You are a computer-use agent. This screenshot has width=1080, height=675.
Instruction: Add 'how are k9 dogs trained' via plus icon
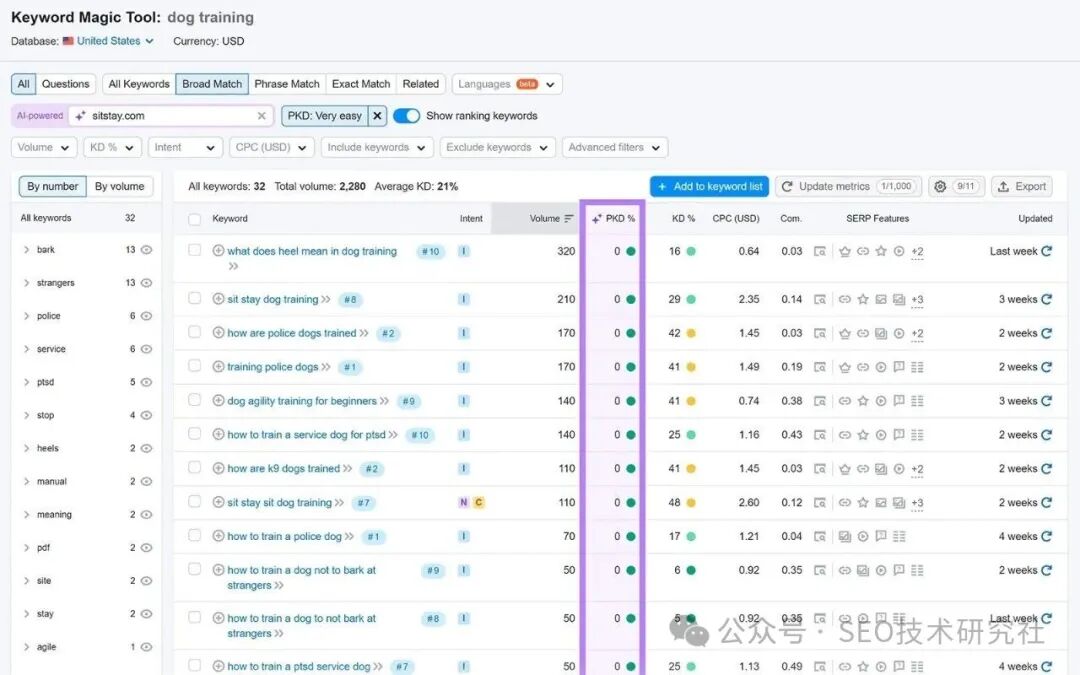pos(218,468)
